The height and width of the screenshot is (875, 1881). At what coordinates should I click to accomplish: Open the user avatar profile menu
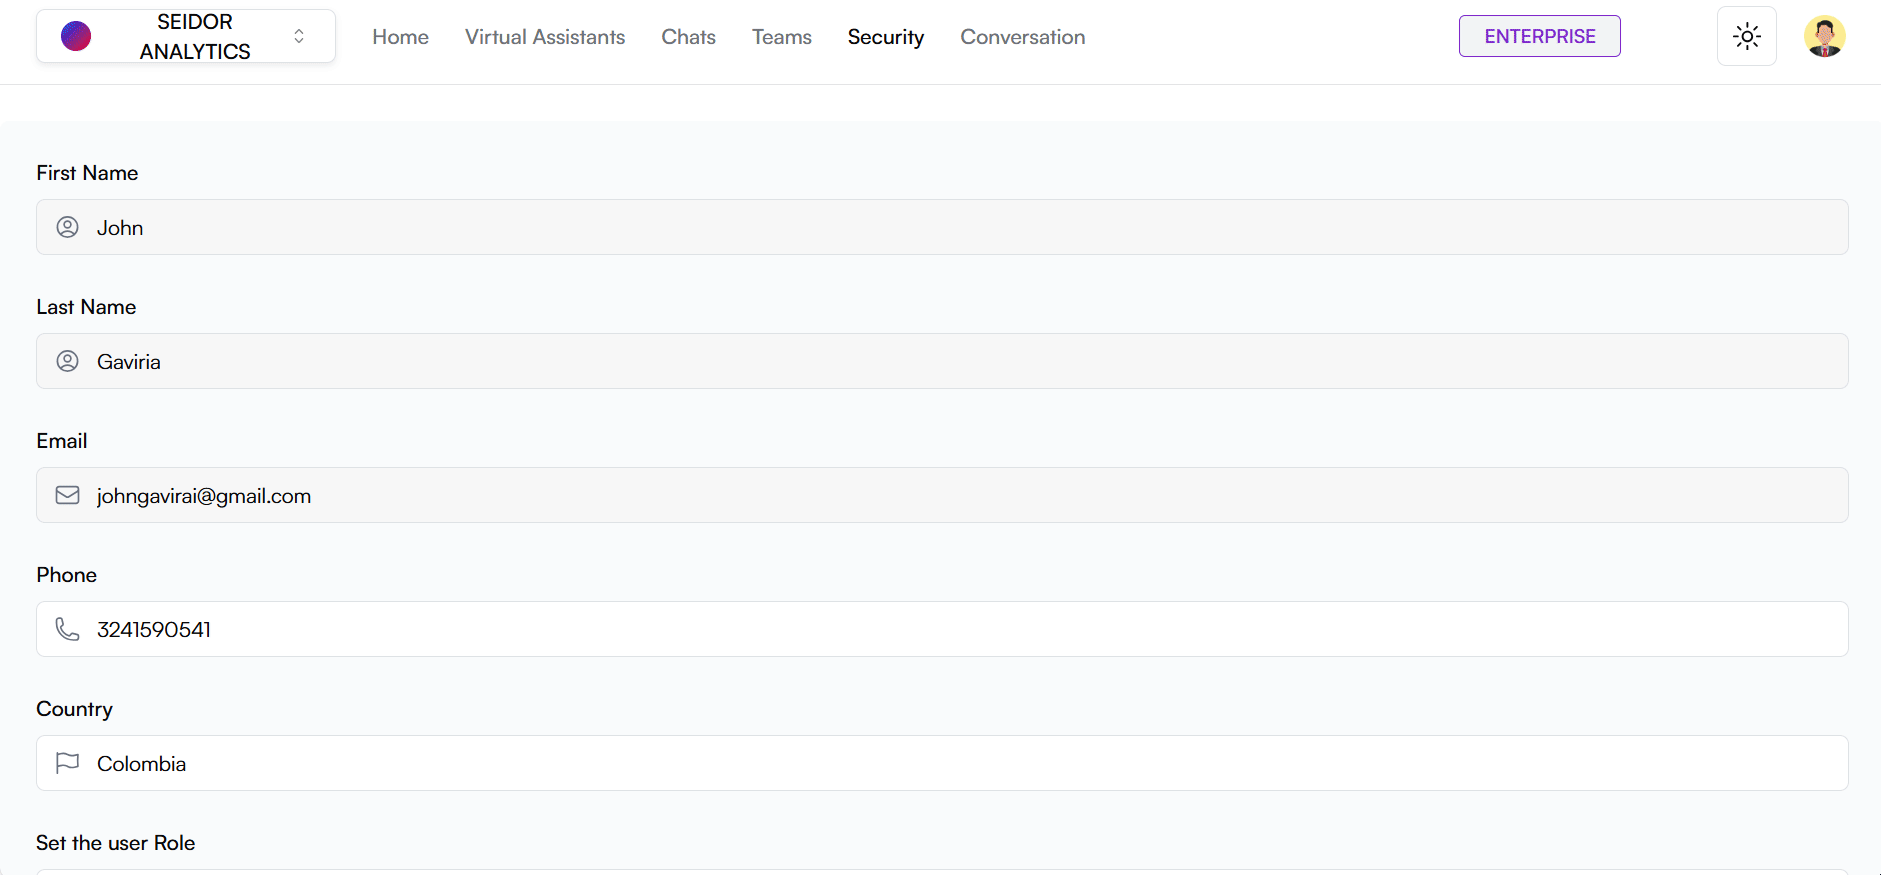(x=1824, y=37)
